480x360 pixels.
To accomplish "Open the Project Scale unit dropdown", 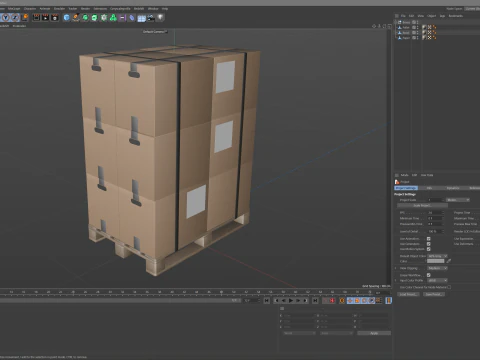I will [458, 200].
